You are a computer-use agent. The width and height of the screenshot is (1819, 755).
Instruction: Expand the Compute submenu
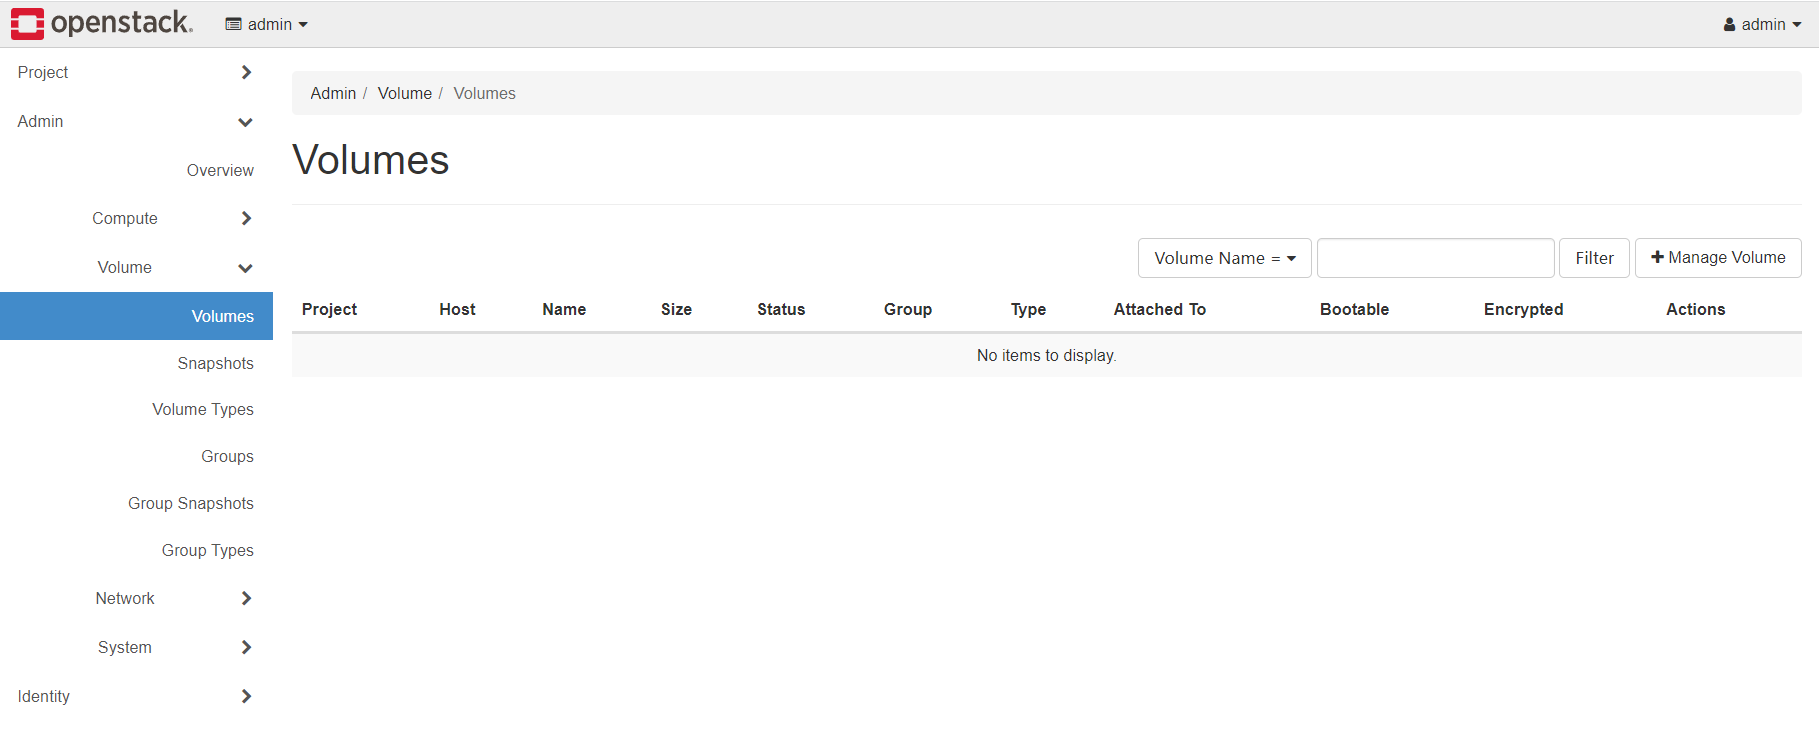(x=136, y=218)
